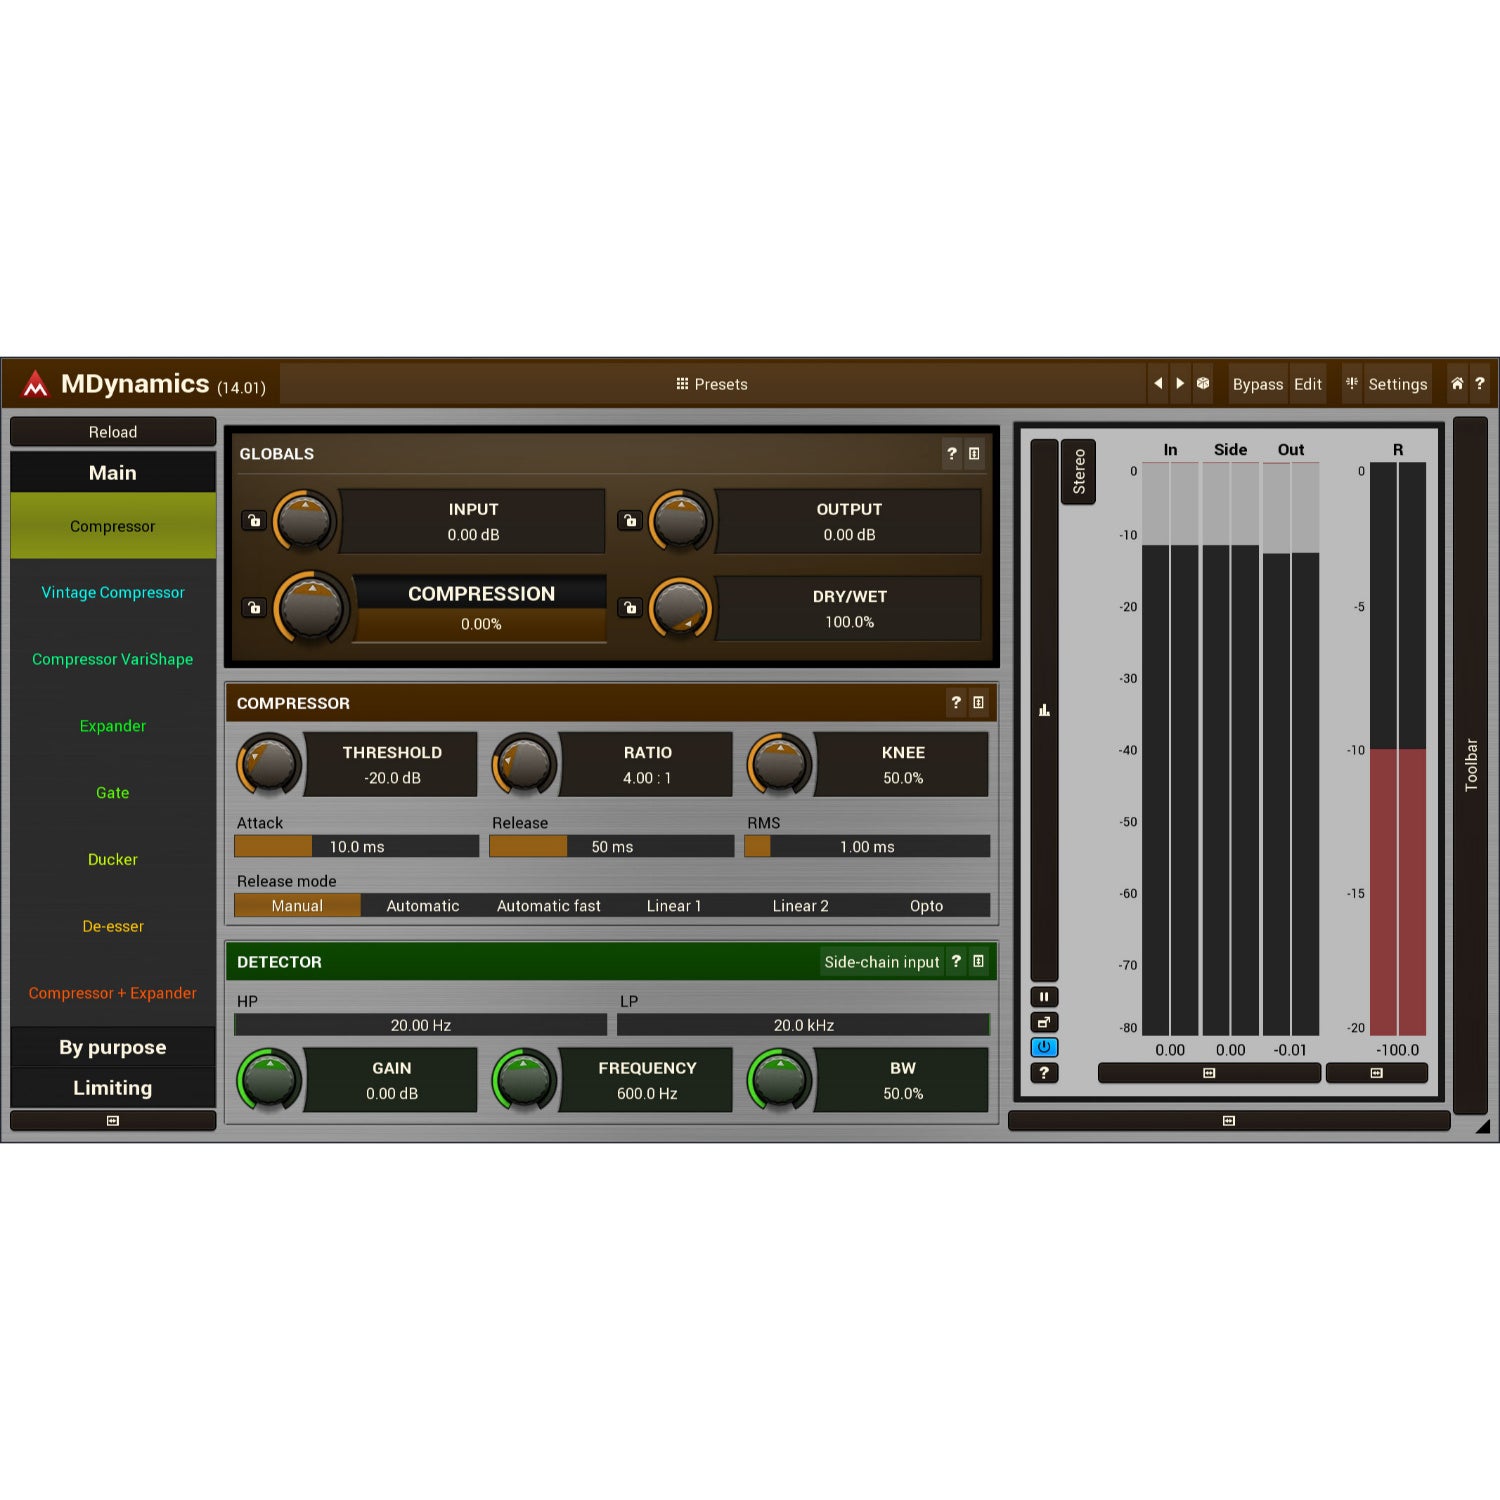Click the Compressor panel presets icon
Screen dimensions: 1500x1500
(x=978, y=703)
